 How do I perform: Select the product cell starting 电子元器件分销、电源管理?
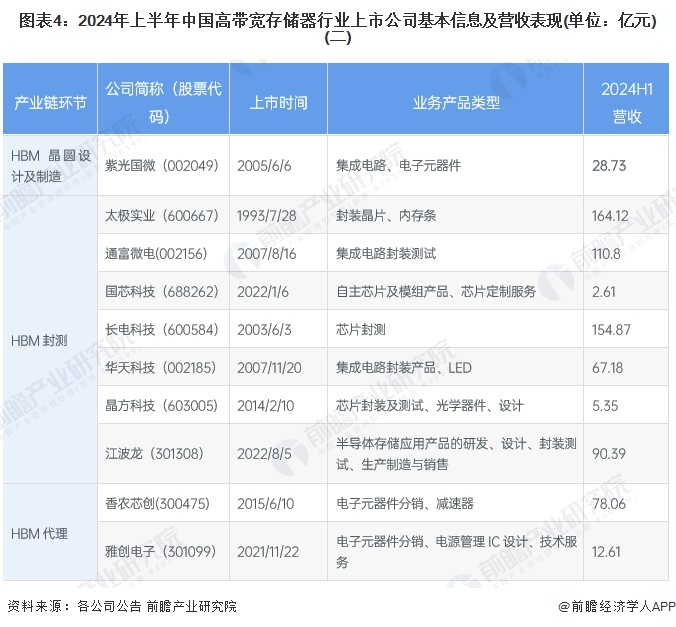456,552
